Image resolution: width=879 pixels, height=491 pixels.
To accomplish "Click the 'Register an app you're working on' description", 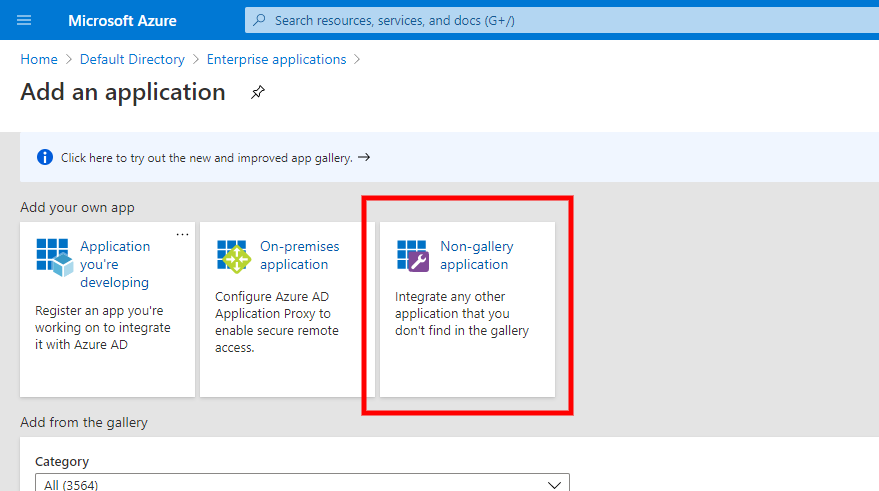I will click(103, 327).
